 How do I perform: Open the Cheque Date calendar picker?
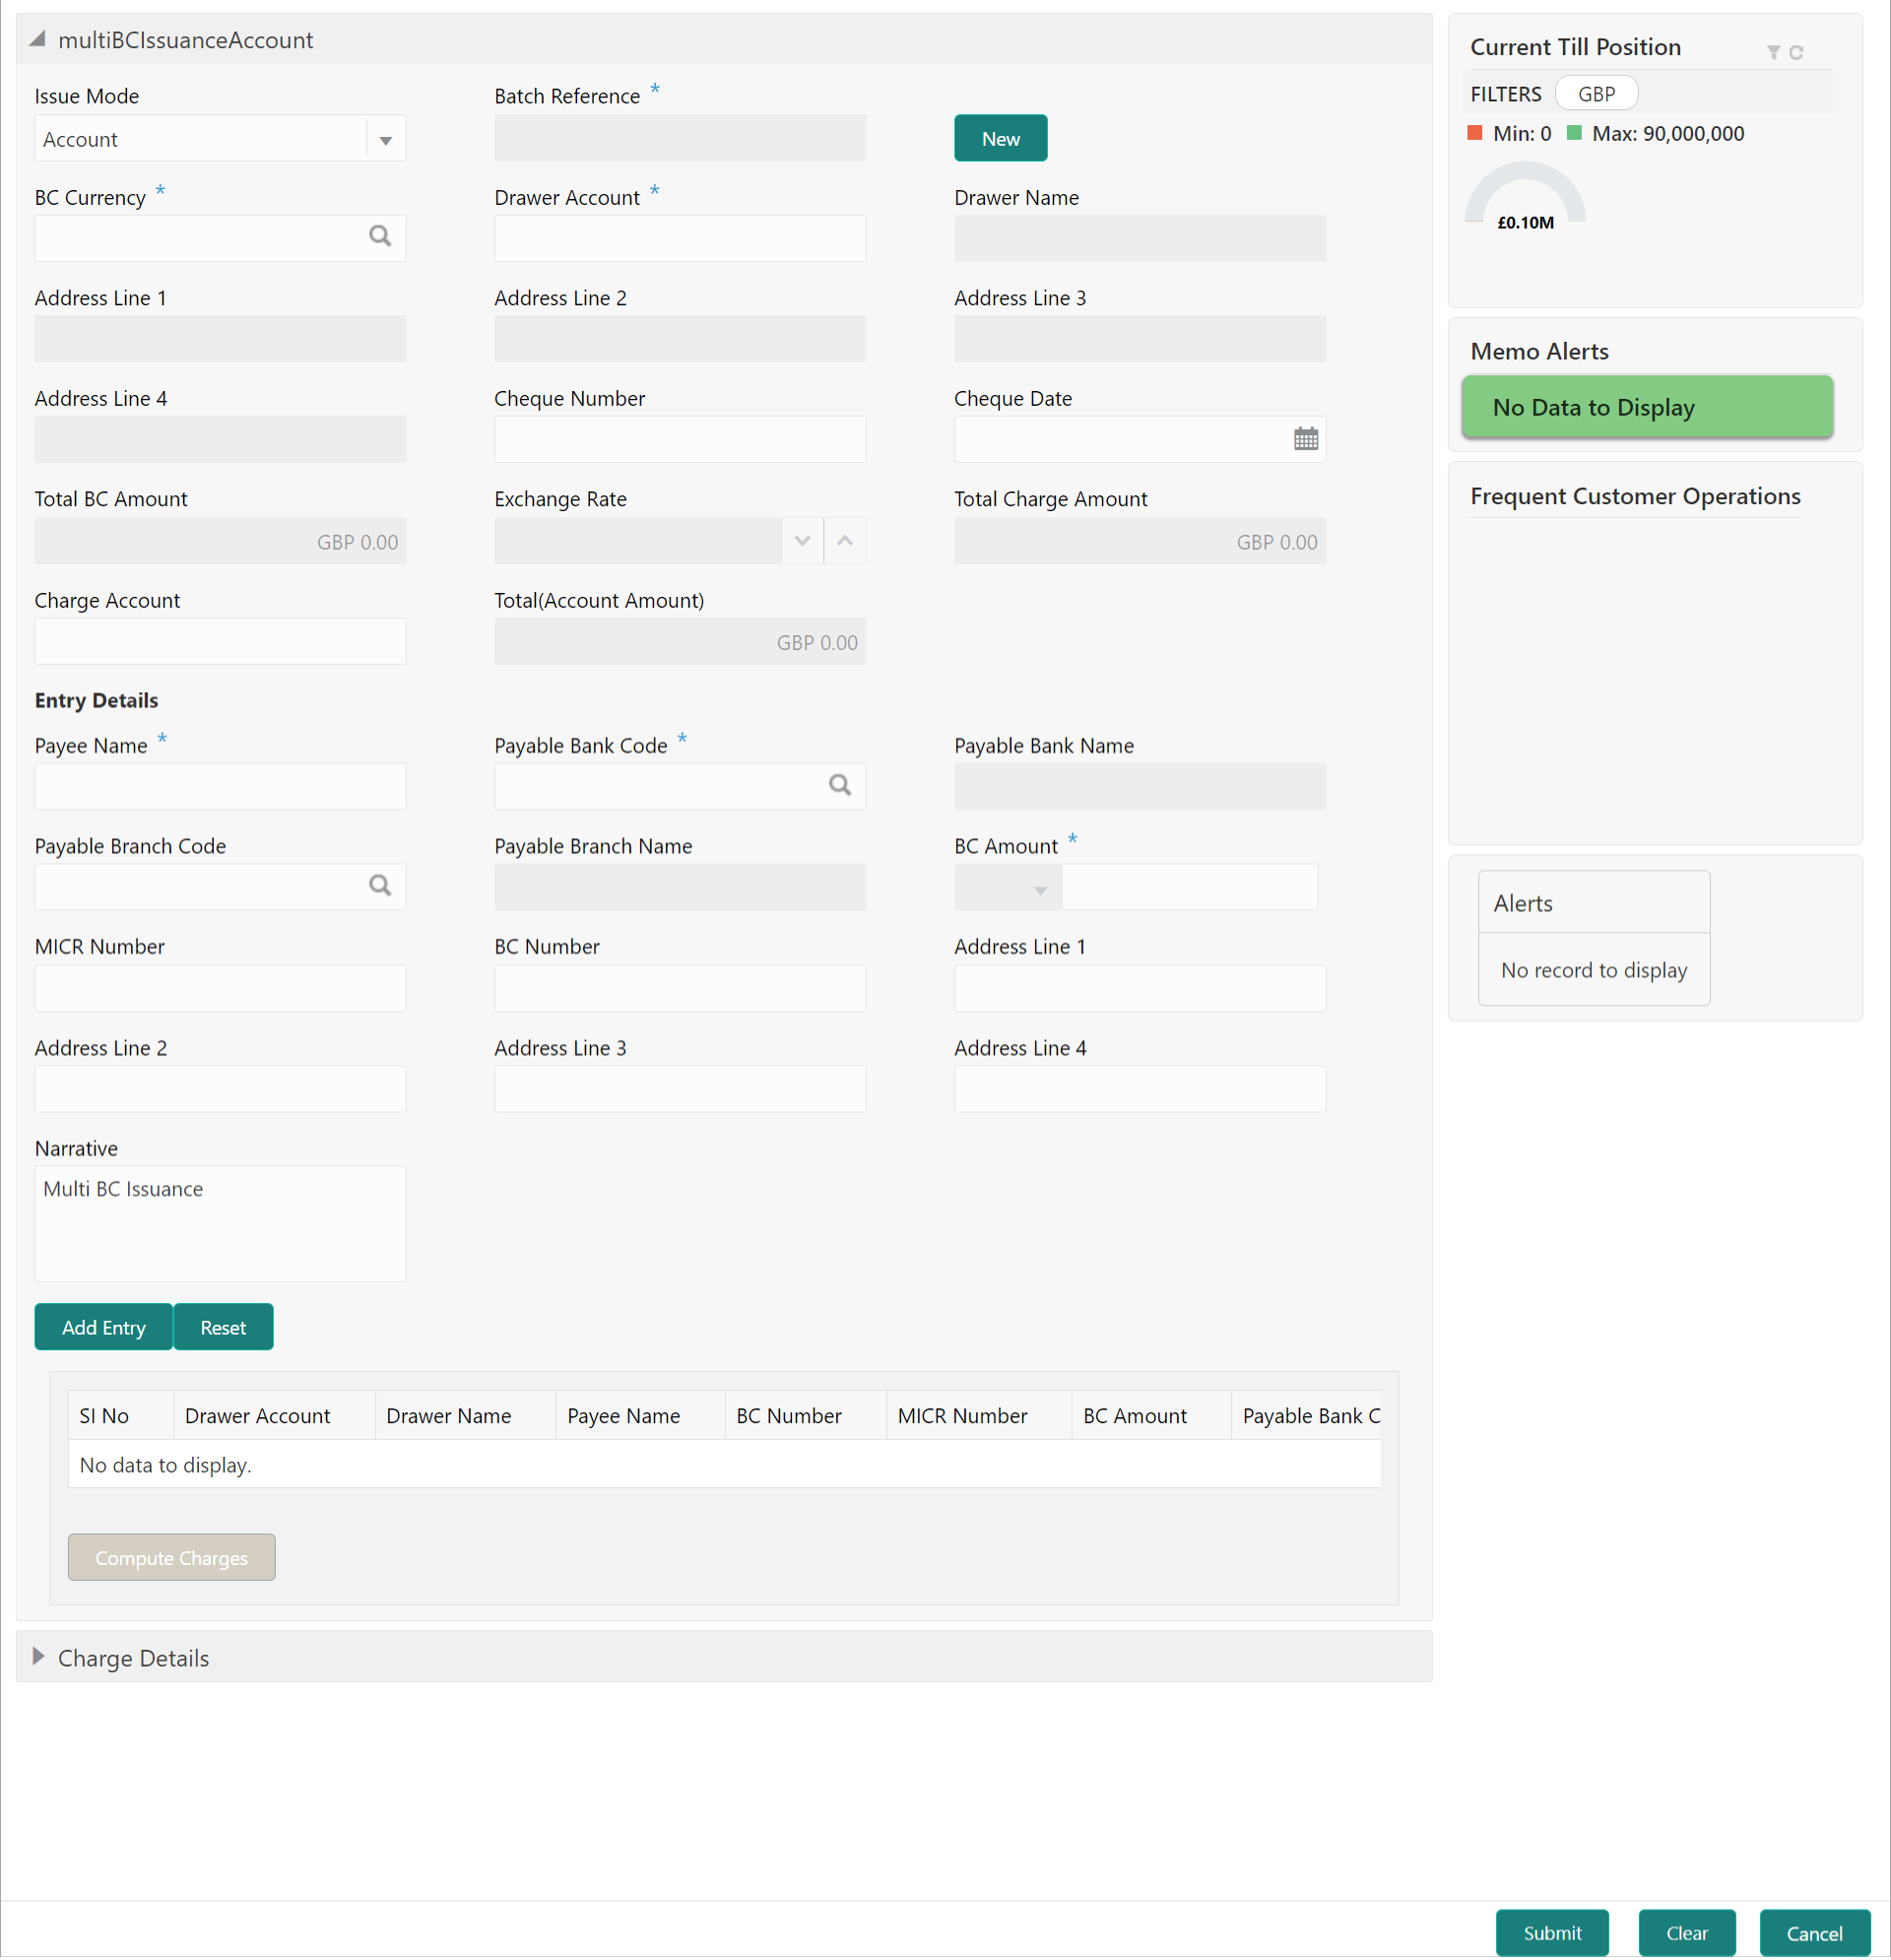1305,439
